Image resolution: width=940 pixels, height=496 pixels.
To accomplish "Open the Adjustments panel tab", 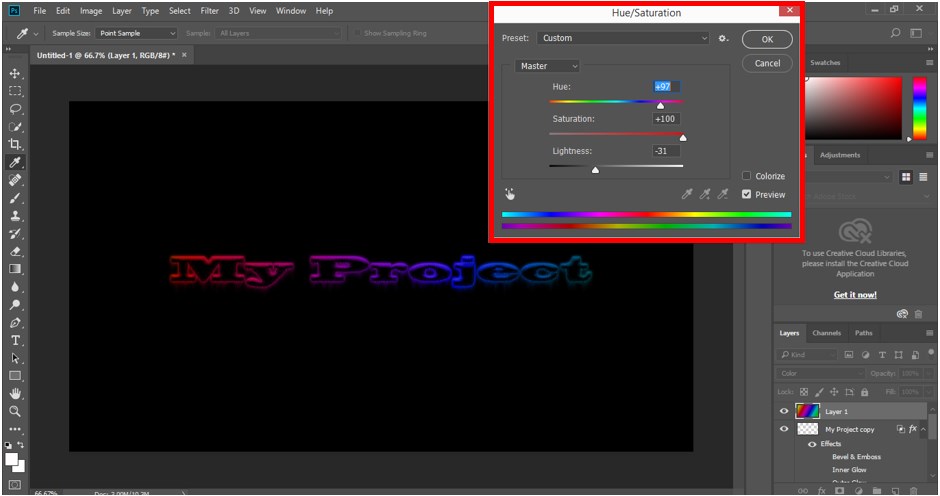I will pos(840,155).
